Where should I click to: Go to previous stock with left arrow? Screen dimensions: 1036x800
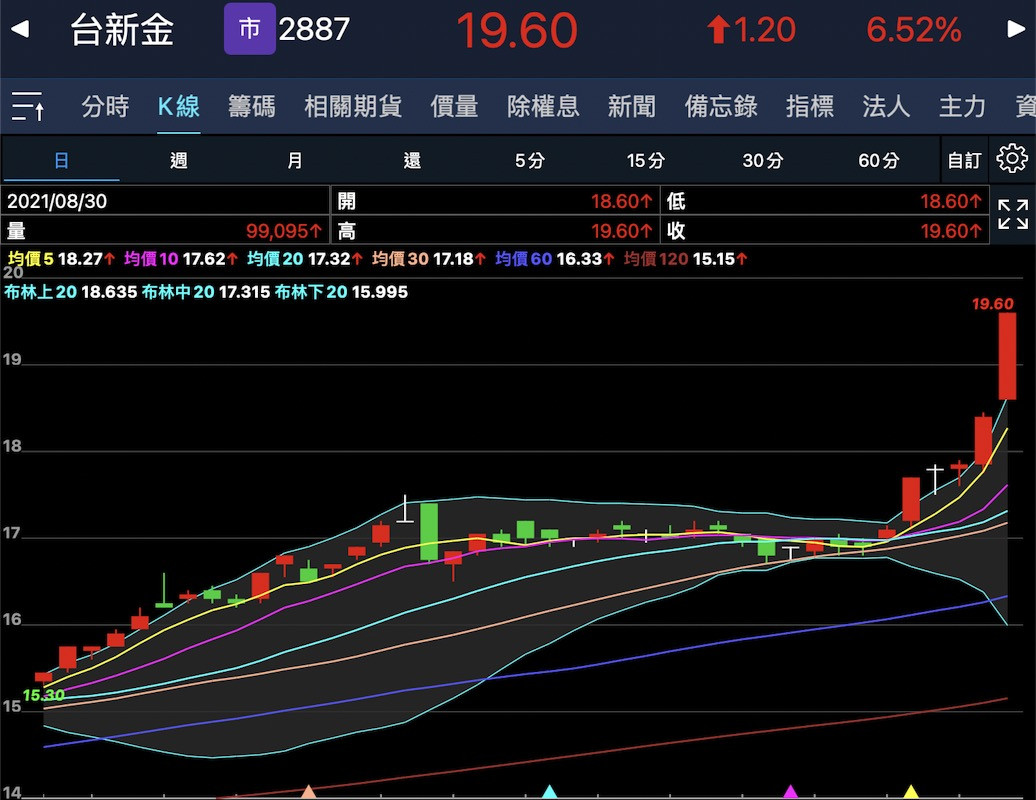coord(20,29)
